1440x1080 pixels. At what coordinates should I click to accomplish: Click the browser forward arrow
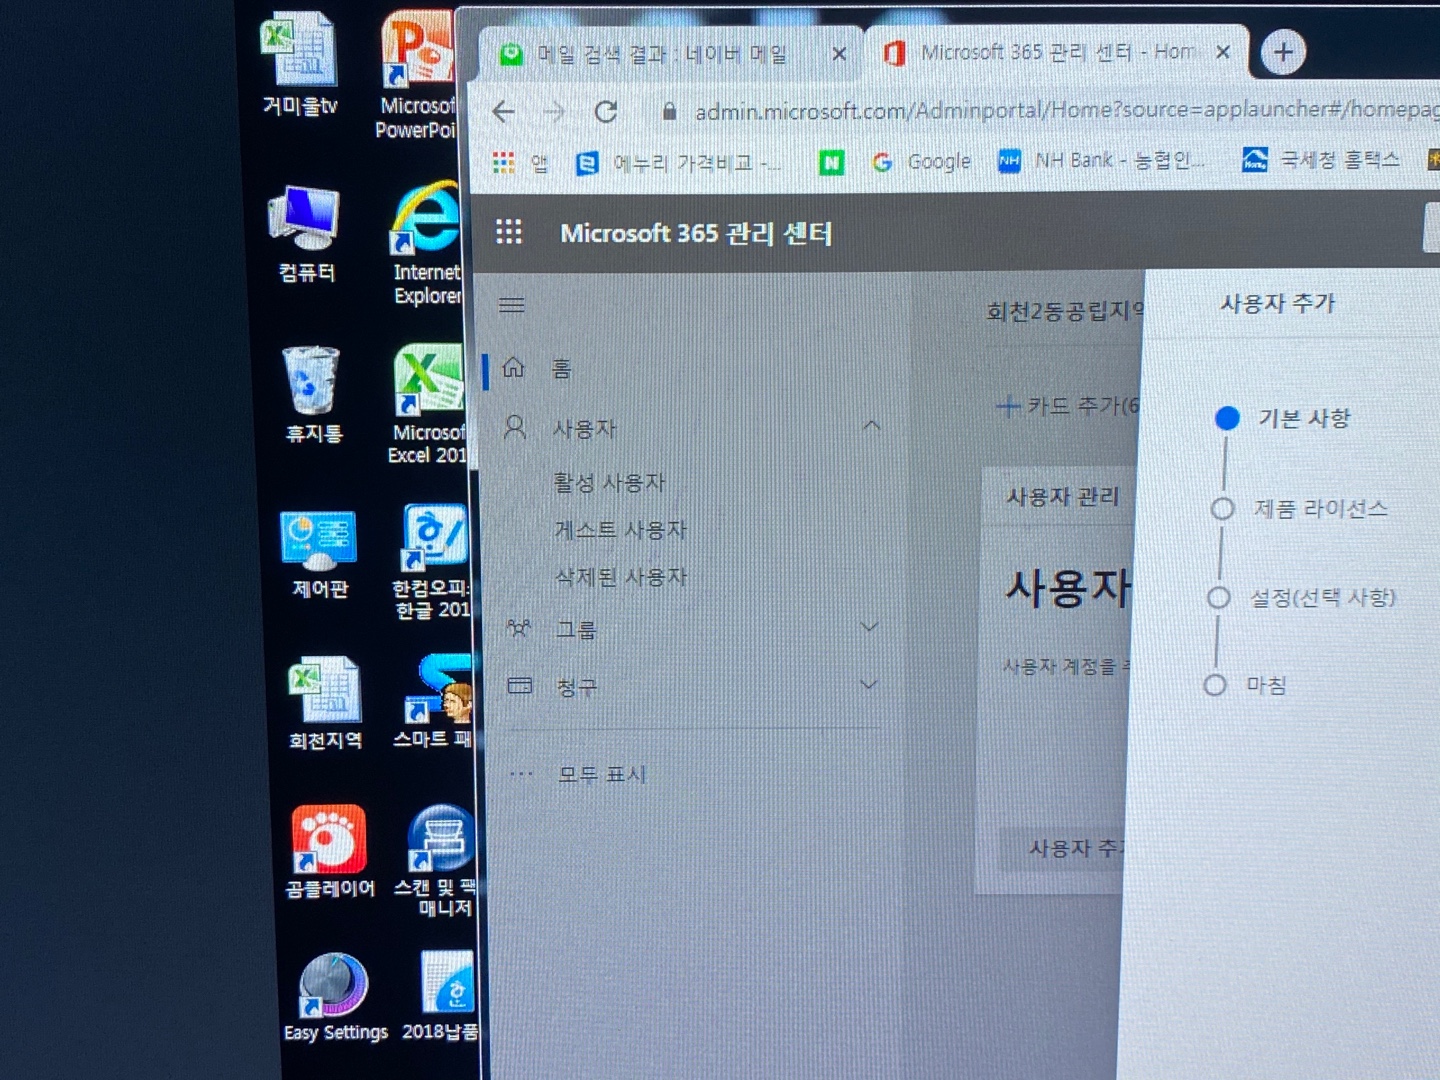coord(555,112)
